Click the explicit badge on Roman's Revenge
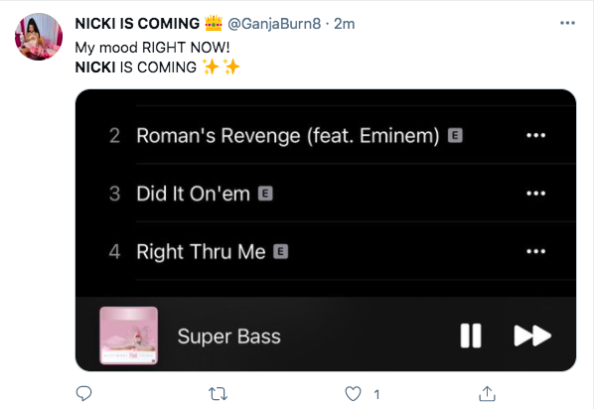This screenshot has width=595, height=409. click(455, 135)
